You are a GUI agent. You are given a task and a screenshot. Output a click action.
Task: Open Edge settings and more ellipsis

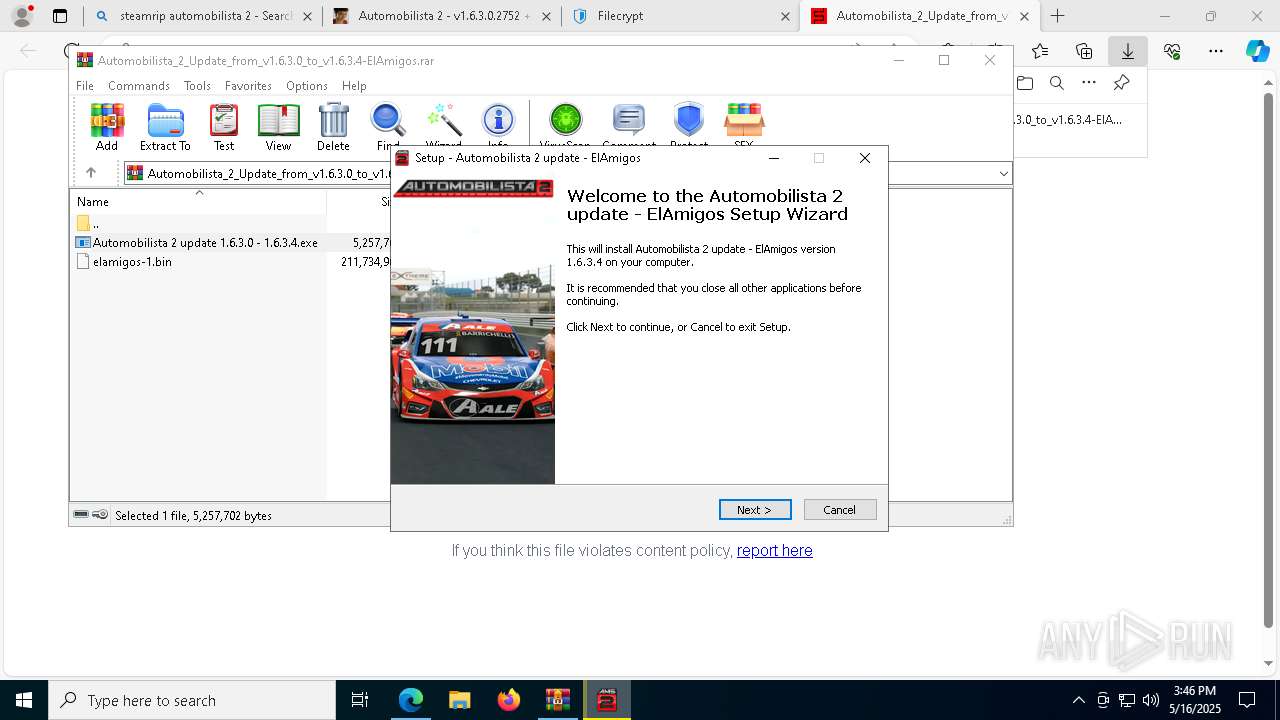1216,51
